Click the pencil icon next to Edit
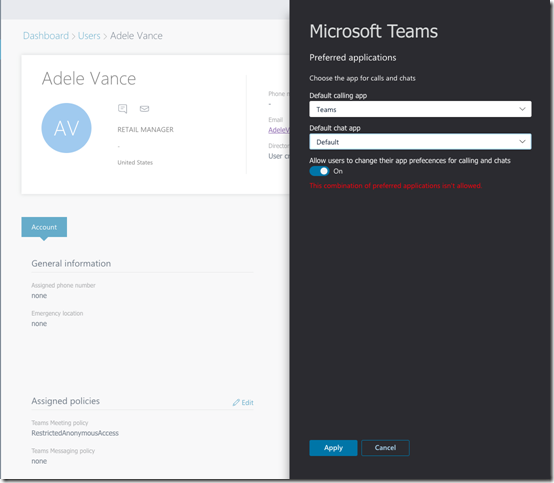554x483 pixels. [236, 402]
